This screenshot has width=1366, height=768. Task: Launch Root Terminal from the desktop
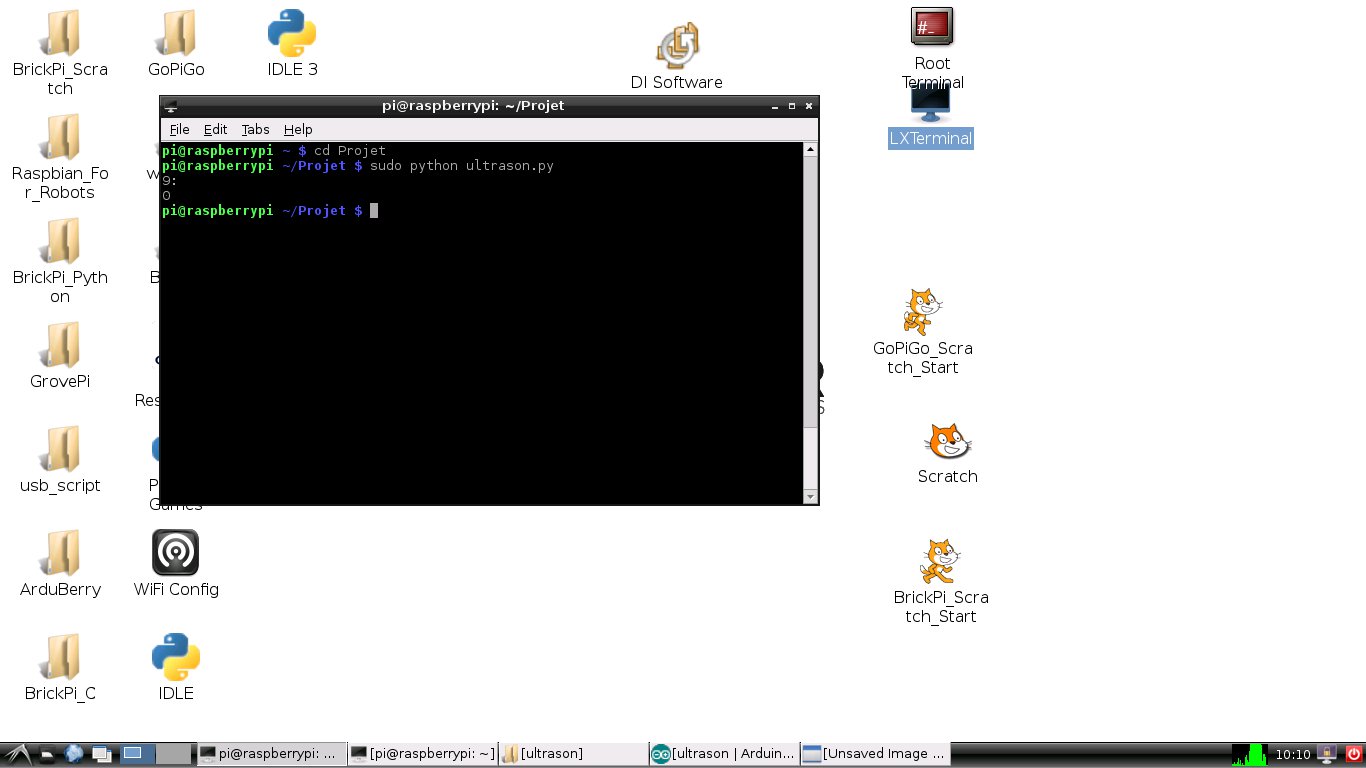point(931,27)
